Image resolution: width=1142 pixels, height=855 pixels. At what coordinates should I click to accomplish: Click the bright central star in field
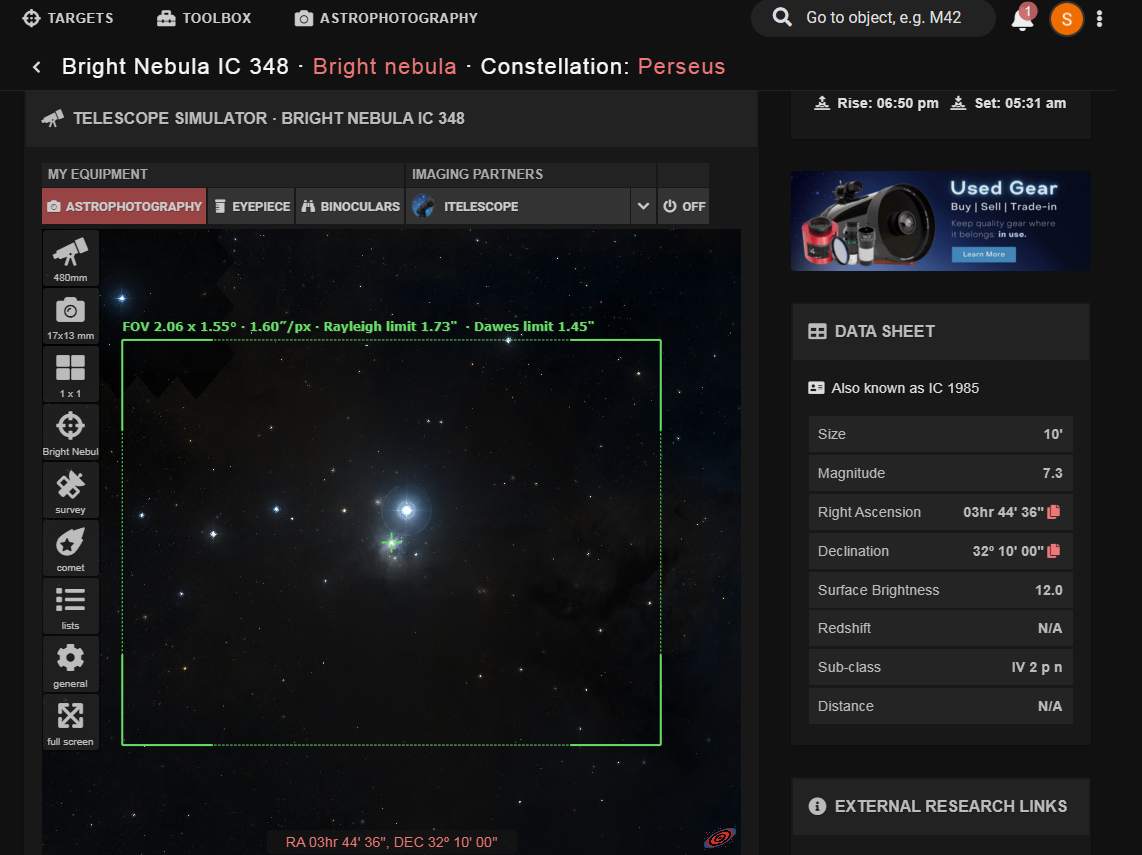coord(406,511)
